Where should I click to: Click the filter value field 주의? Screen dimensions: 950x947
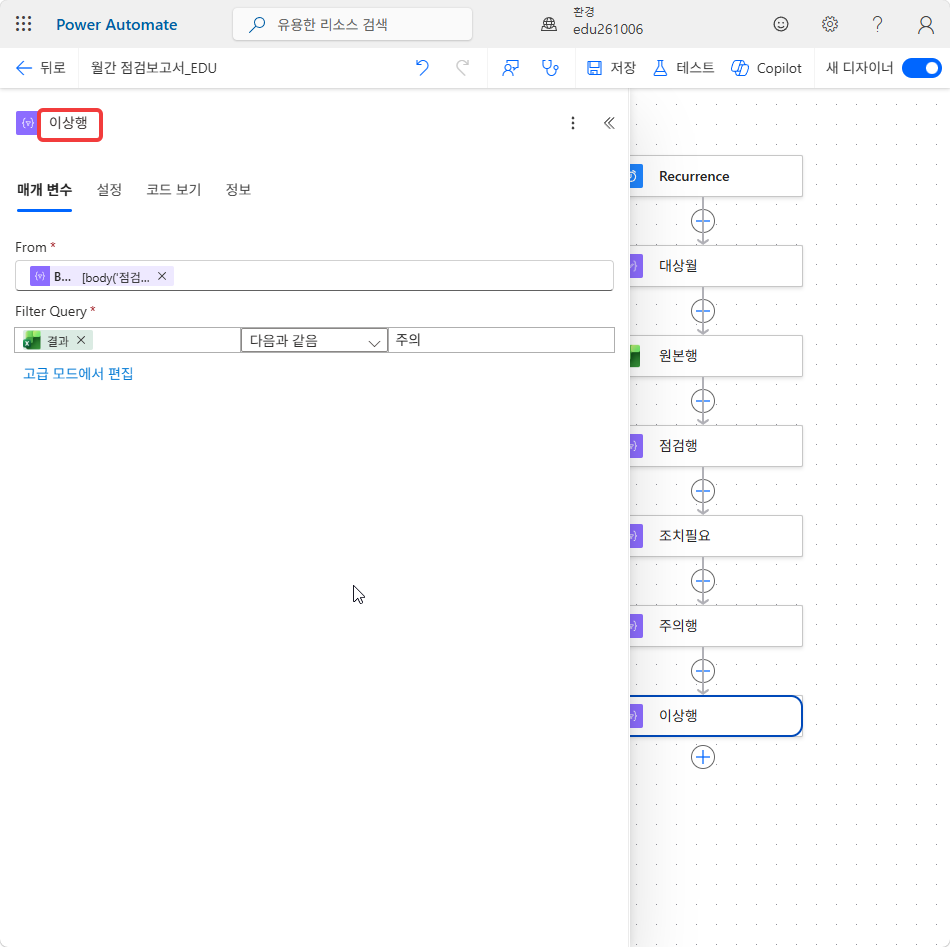tap(501, 340)
